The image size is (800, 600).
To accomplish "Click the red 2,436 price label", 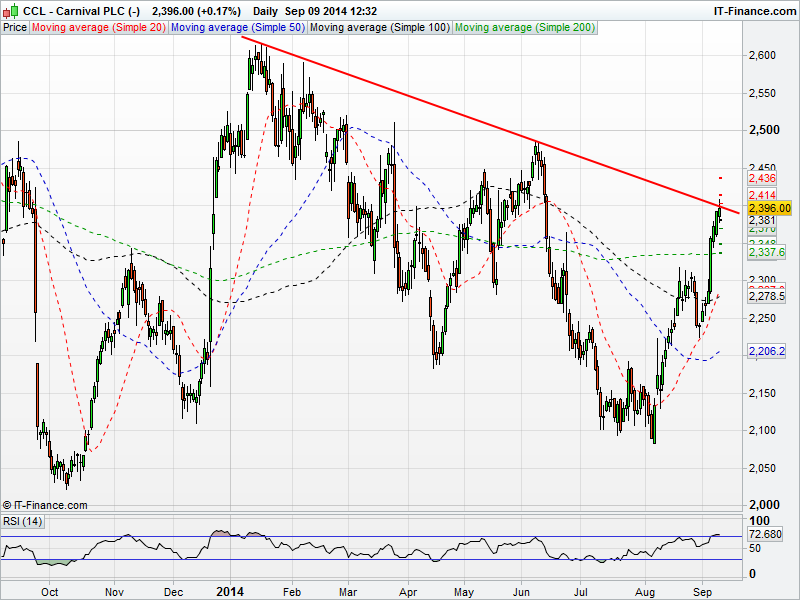I will pyautogui.click(x=762, y=178).
